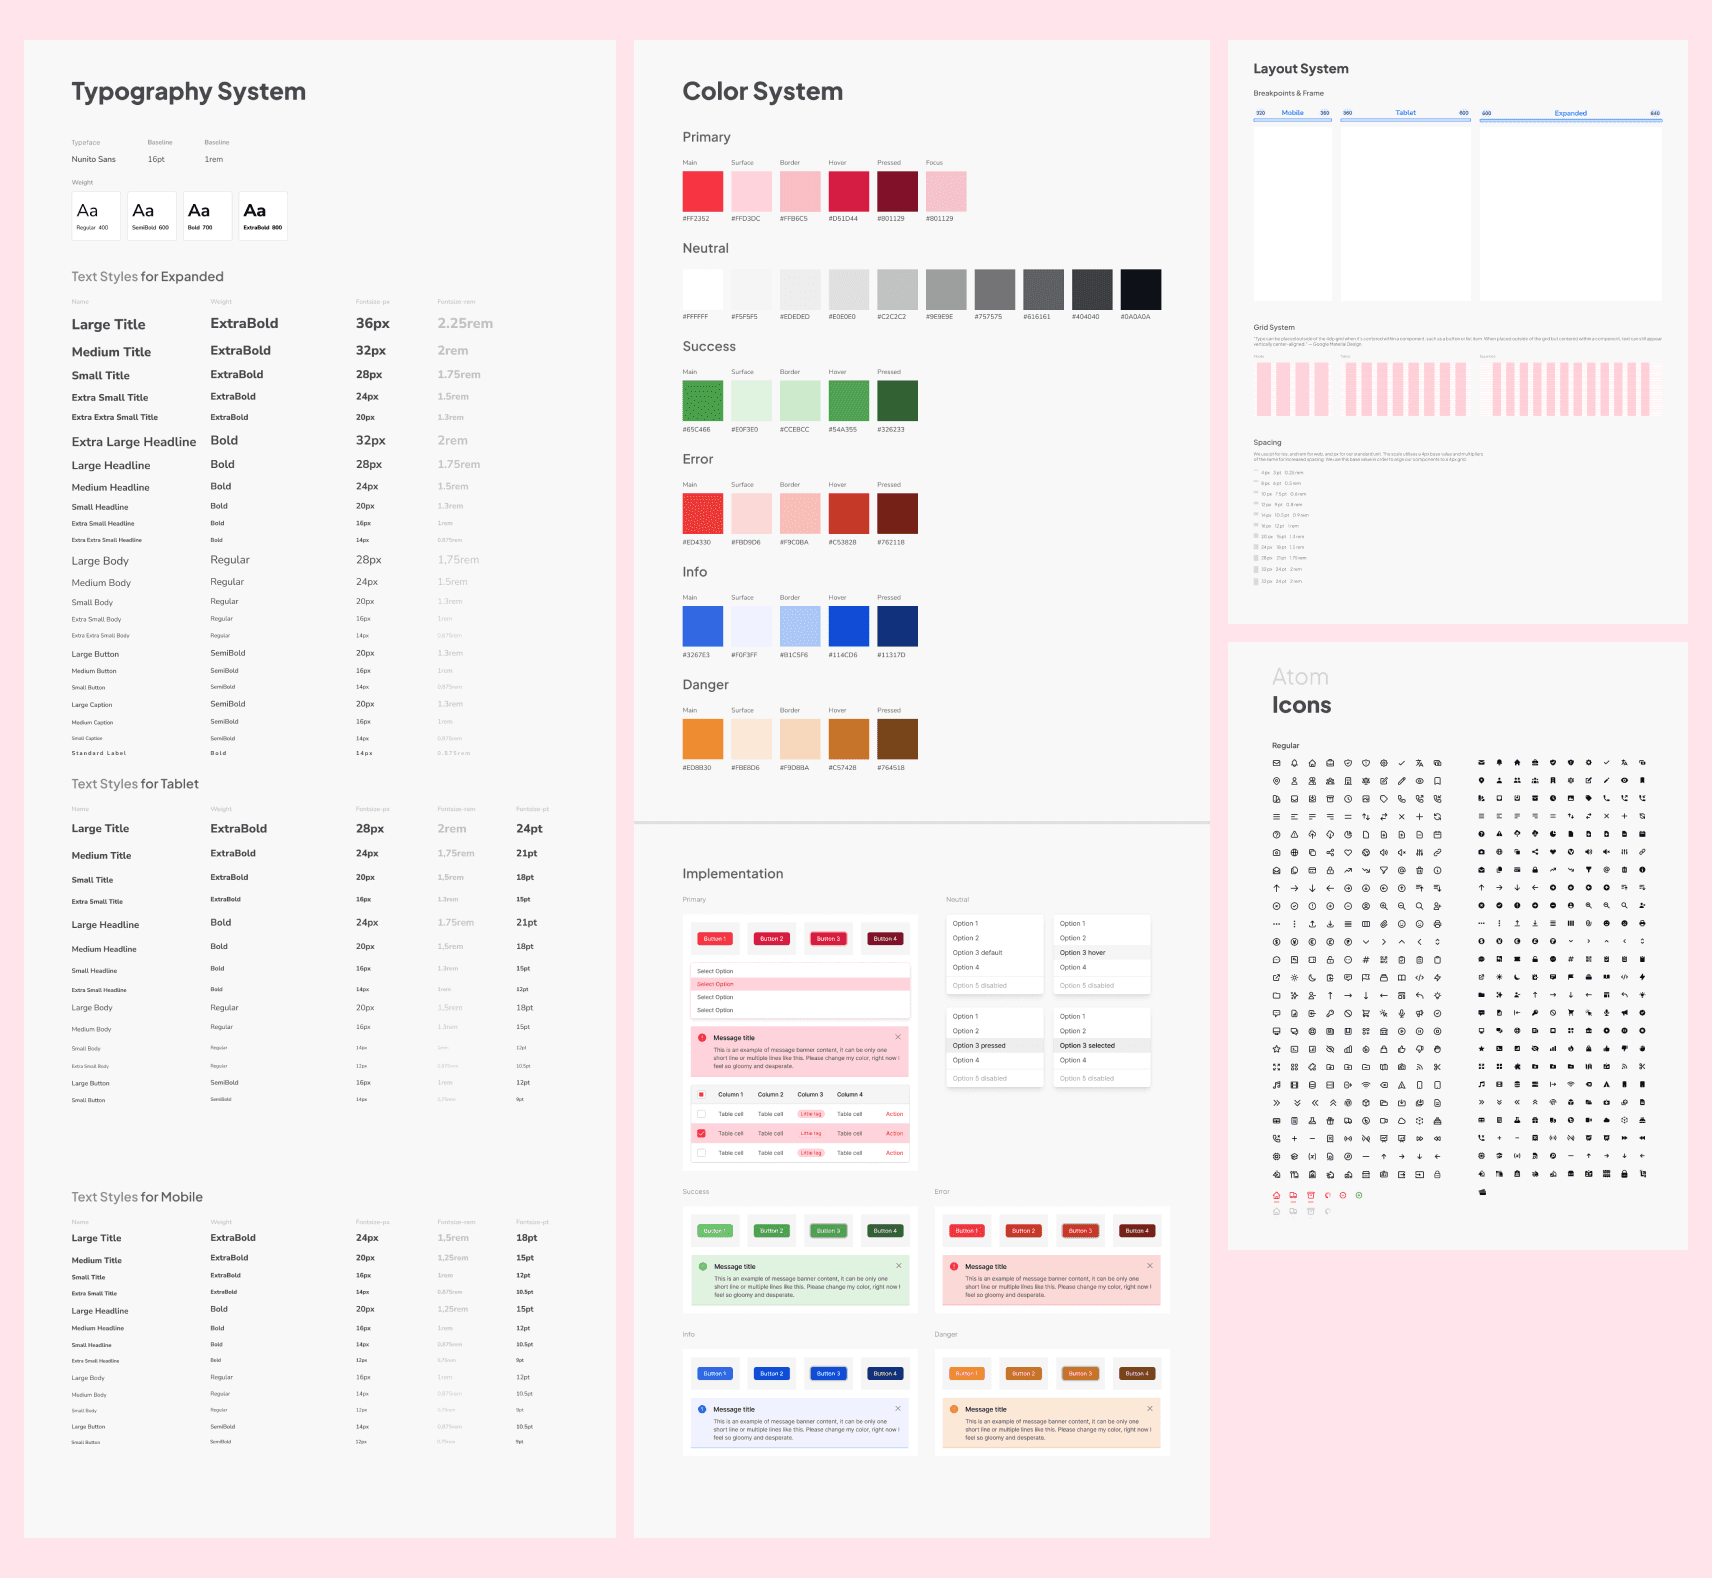This screenshot has width=1712, height=1578.
Task: Check the first table row checkbox
Action: 701,1114
